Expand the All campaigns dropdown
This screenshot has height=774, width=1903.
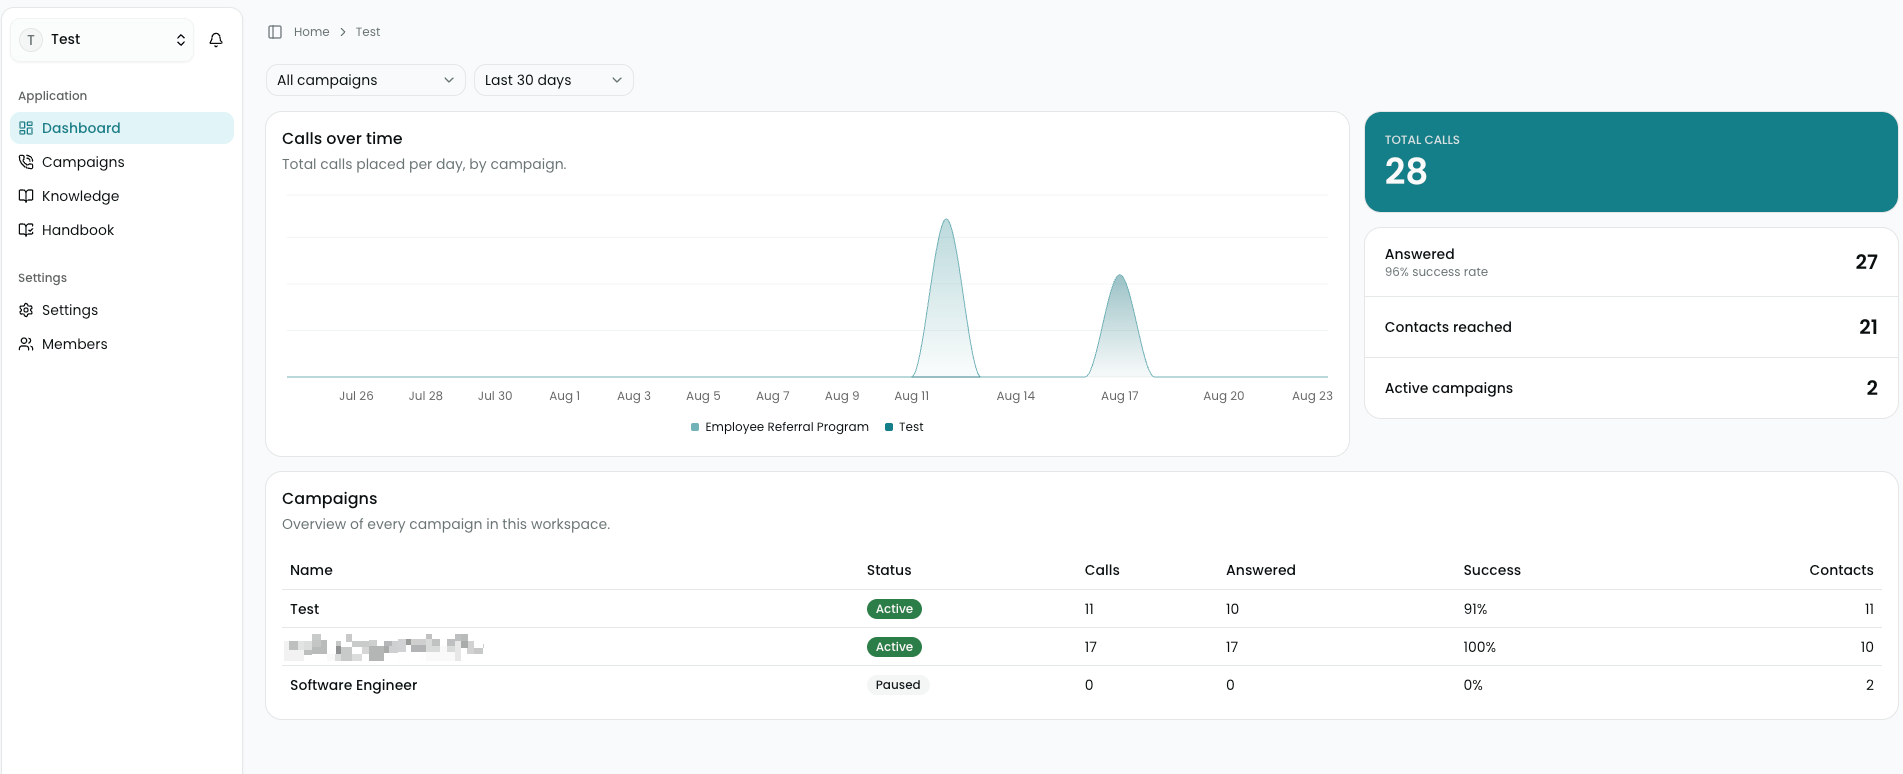click(366, 80)
